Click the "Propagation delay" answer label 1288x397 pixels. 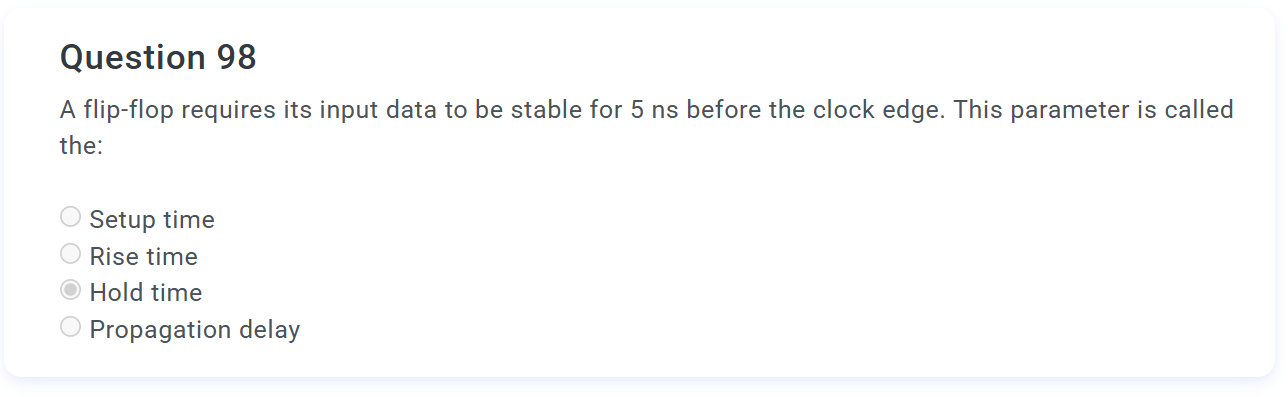195,329
